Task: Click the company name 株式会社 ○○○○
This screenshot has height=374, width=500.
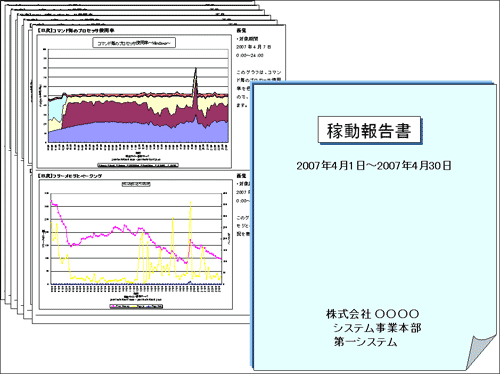Action: point(372,314)
